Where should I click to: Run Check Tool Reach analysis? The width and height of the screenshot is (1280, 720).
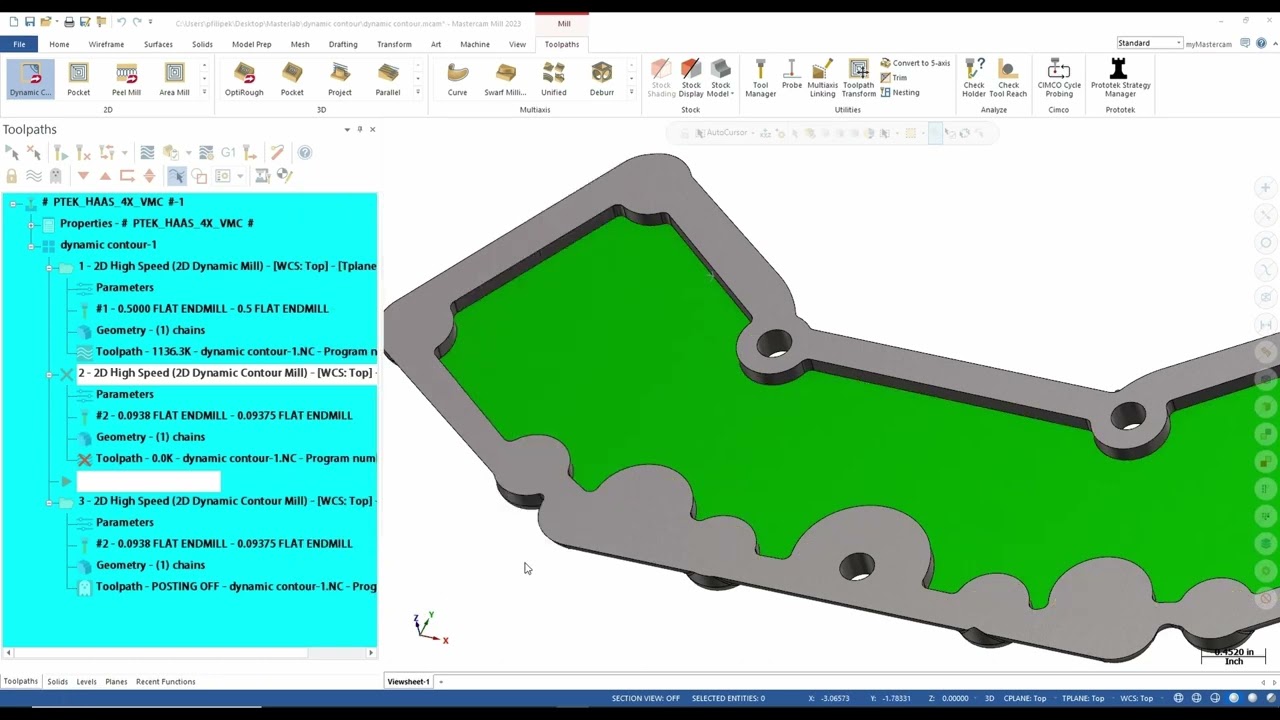(1008, 79)
